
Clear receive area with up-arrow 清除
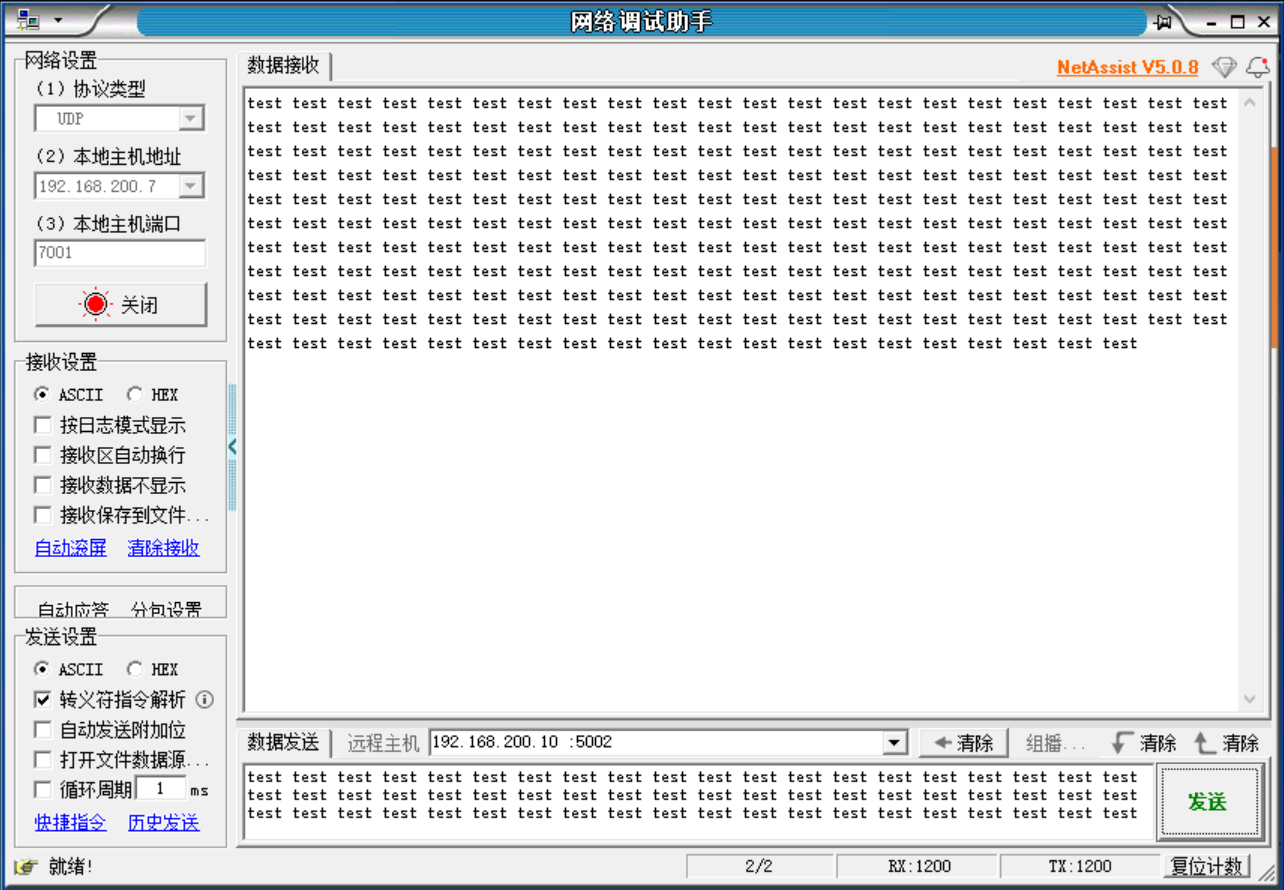(x=1226, y=743)
